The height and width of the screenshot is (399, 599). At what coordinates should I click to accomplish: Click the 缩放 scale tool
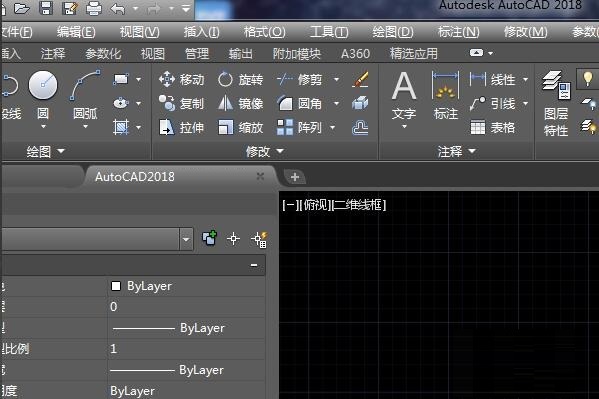(241, 127)
